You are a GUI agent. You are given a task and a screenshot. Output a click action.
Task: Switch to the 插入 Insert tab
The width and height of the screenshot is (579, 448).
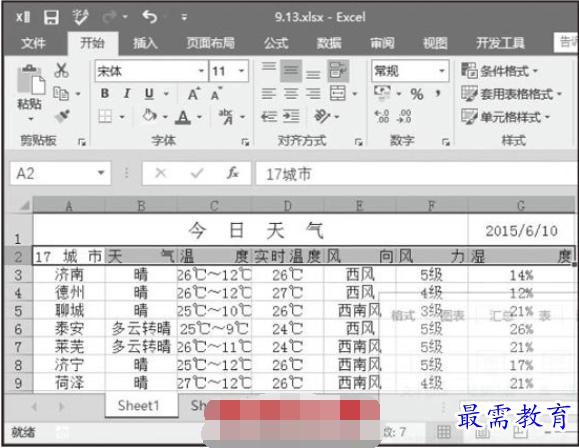[x=145, y=43]
